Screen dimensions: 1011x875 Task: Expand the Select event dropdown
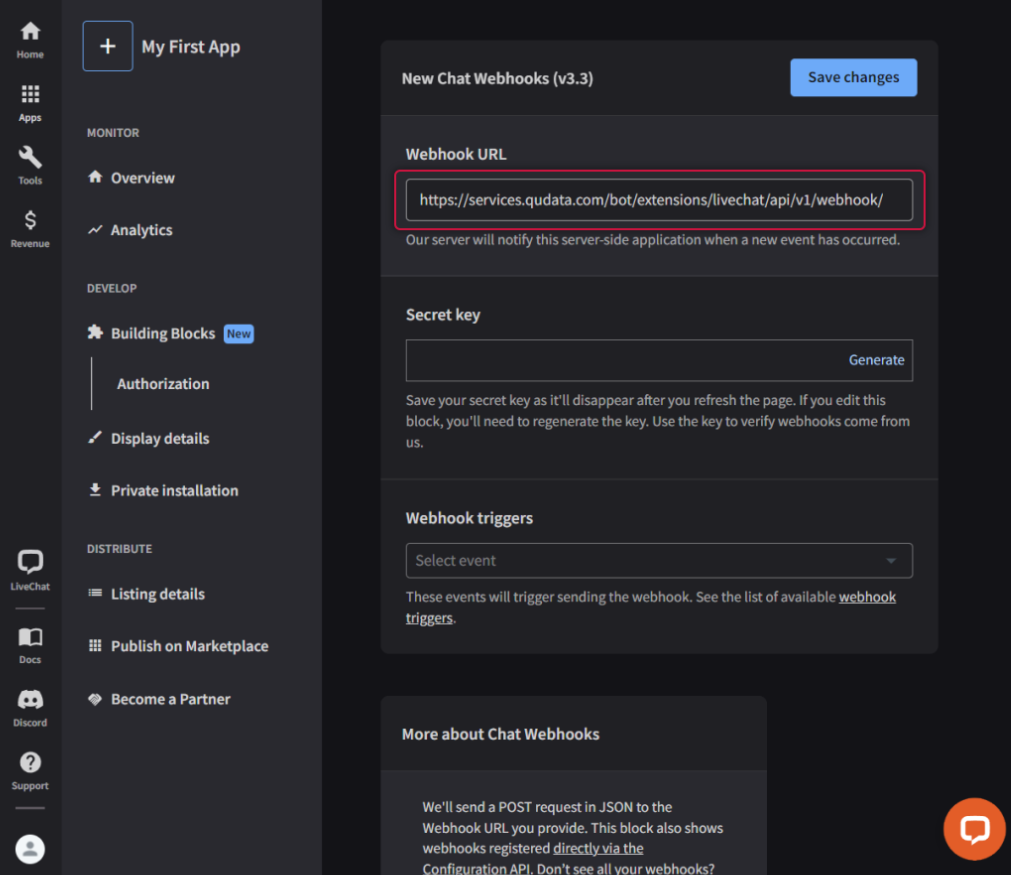click(659, 561)
